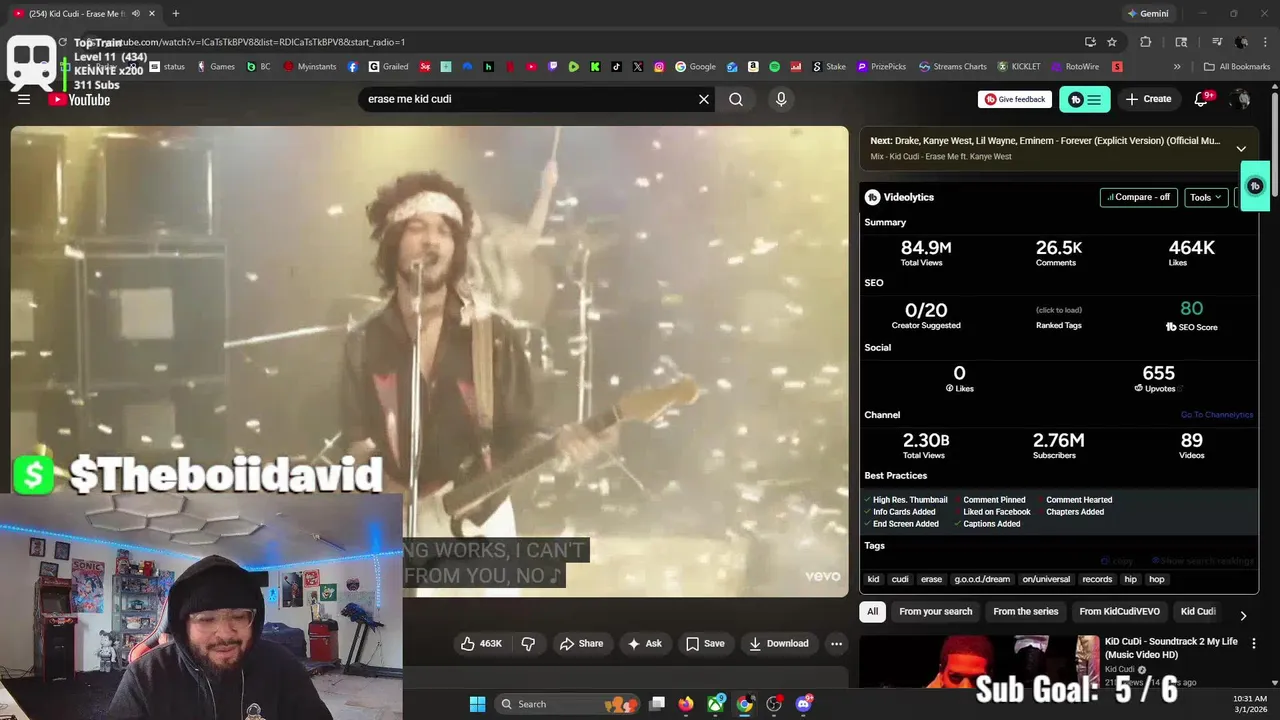Image resolution: width=1280 pixels, height=720 pixels.
Task: Toggle Compare - off in Videolytics
Action: [1139, 197]
